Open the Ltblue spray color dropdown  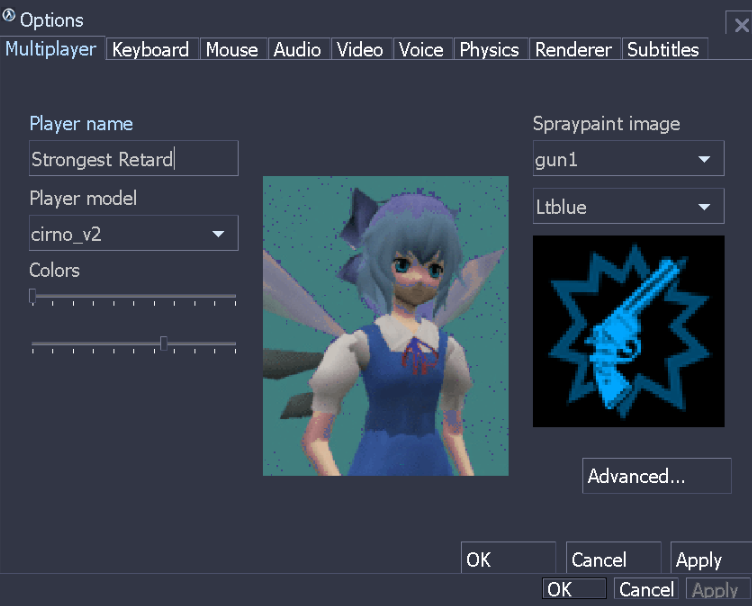629,206
